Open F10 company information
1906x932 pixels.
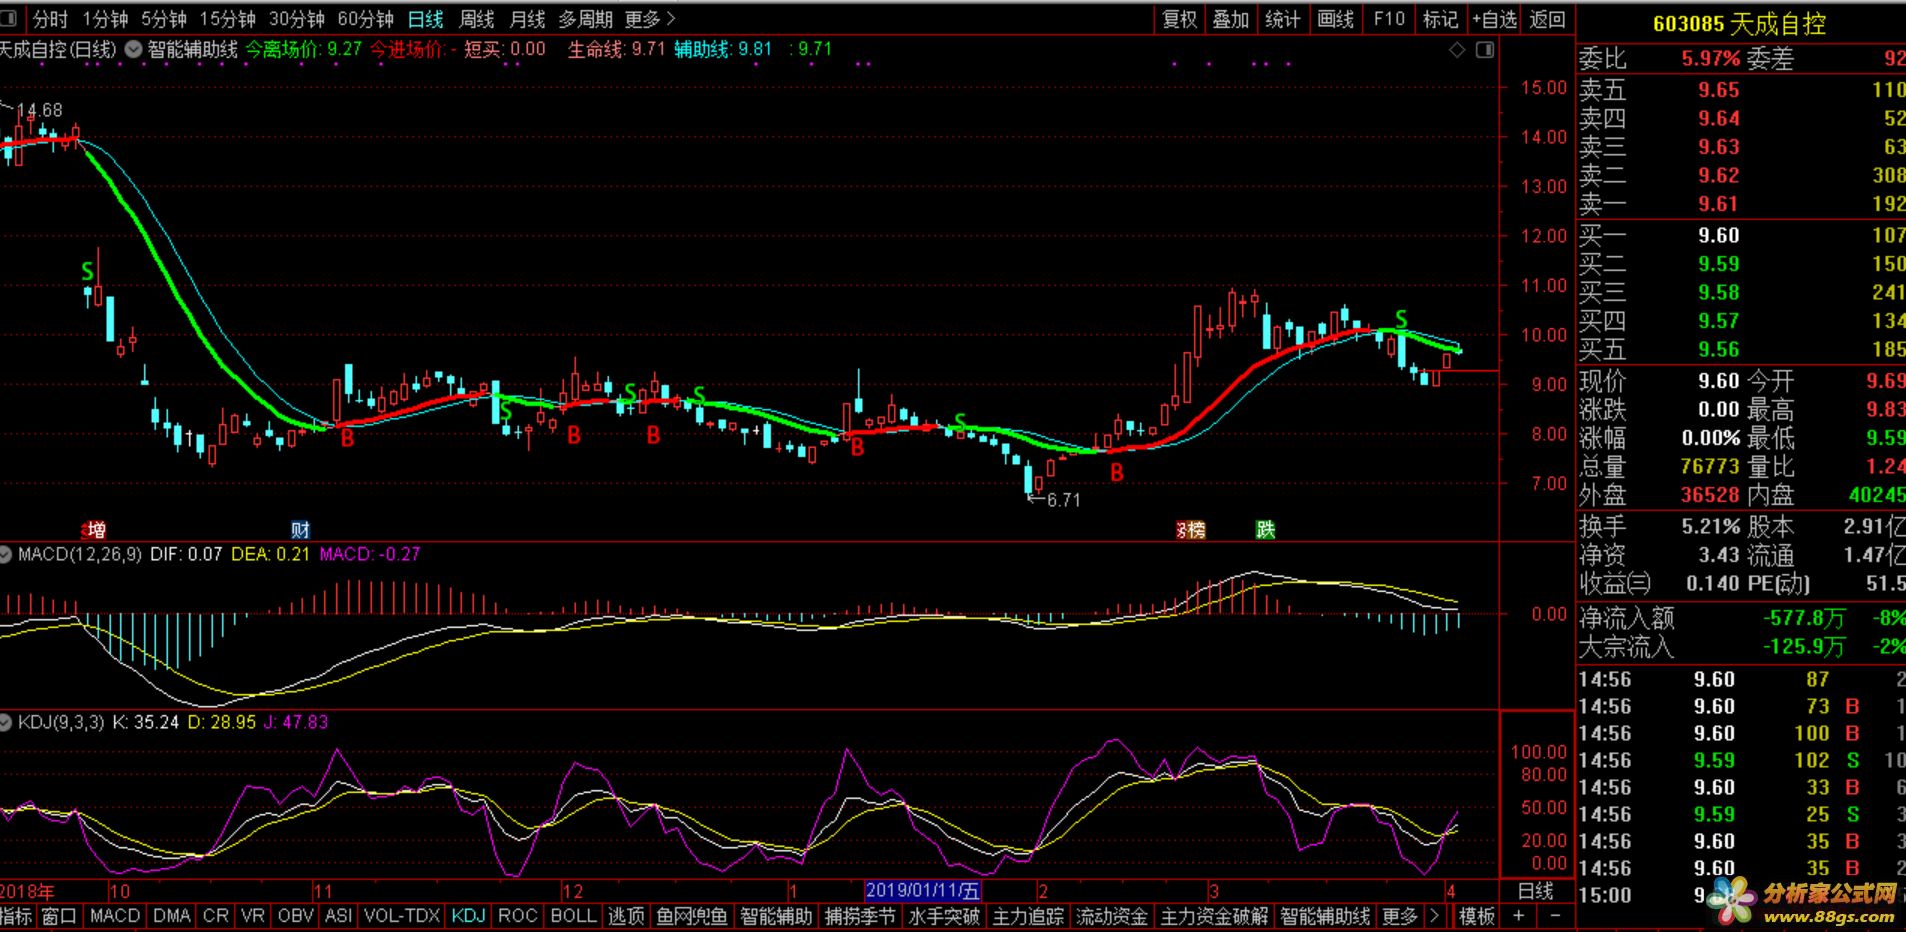pyautogui.click(x=1389, y=19)
